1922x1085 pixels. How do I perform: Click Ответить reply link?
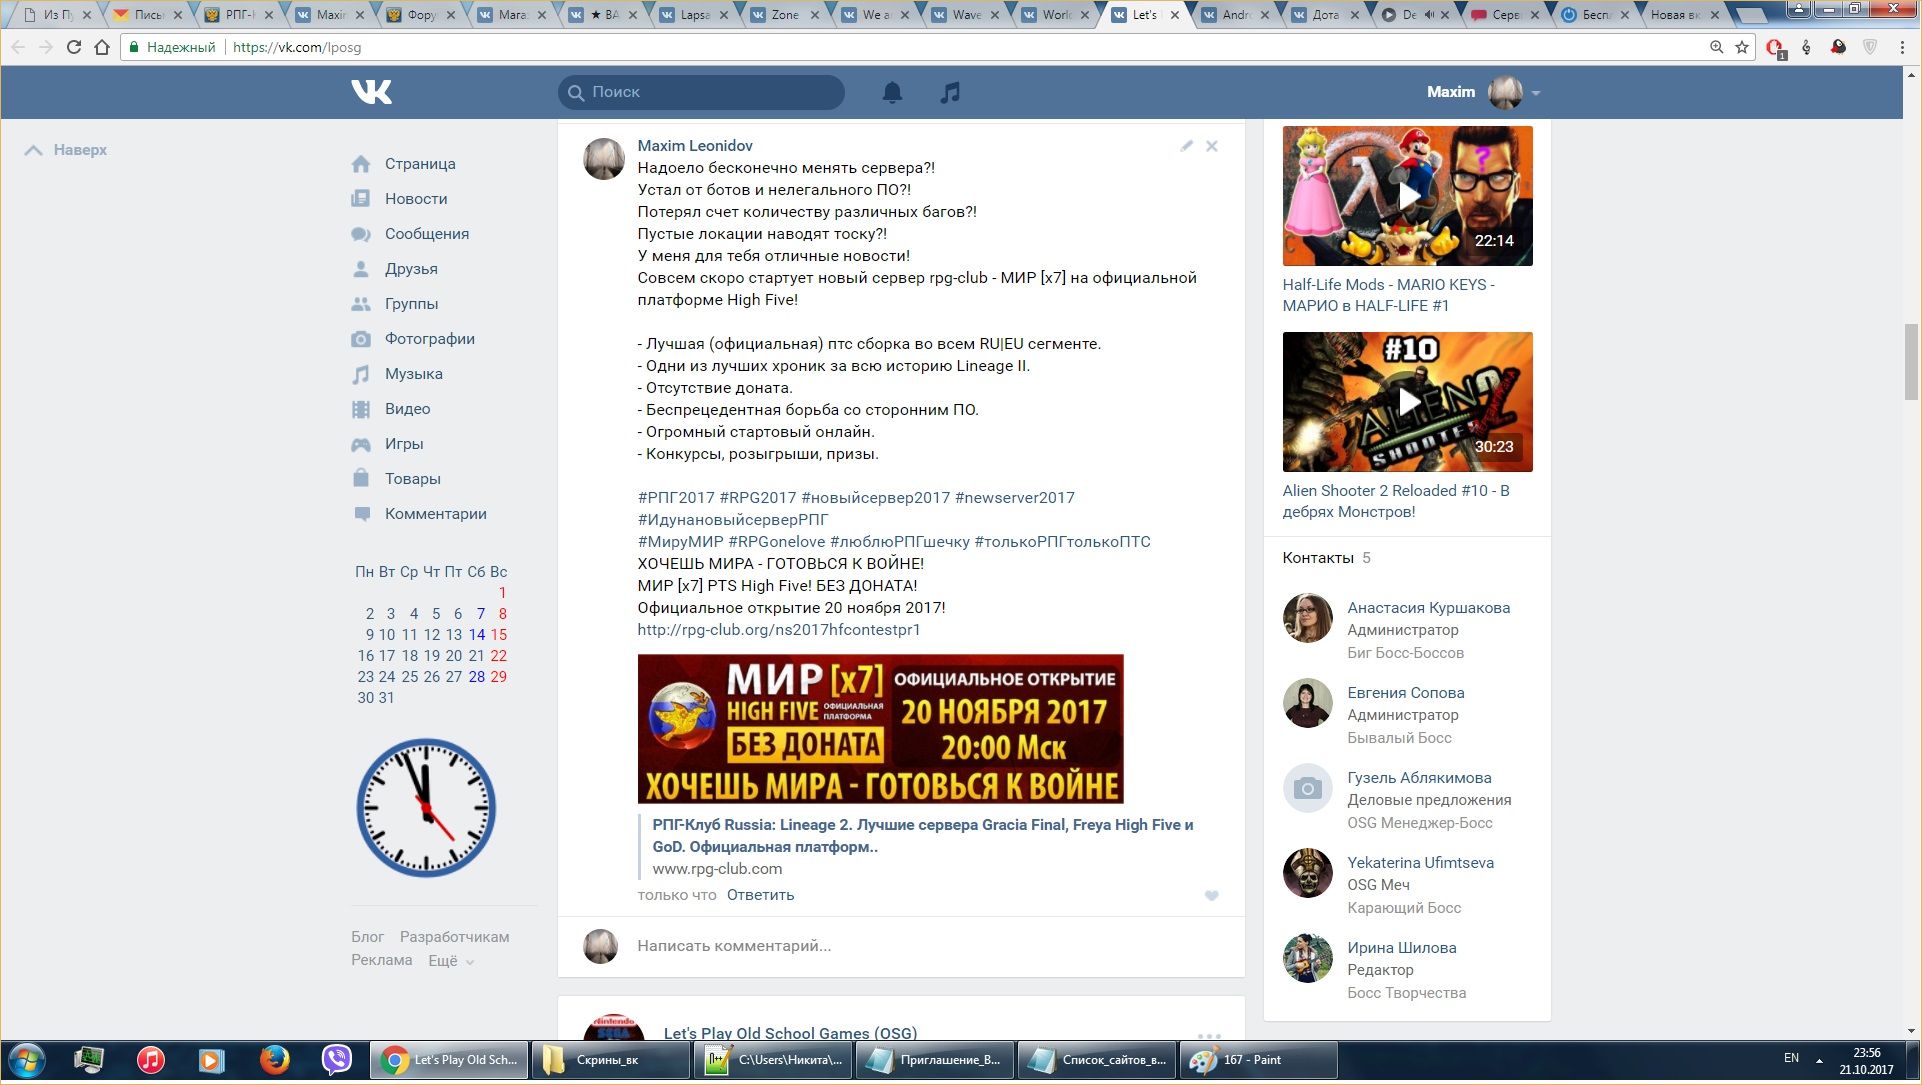coord(760,895)
